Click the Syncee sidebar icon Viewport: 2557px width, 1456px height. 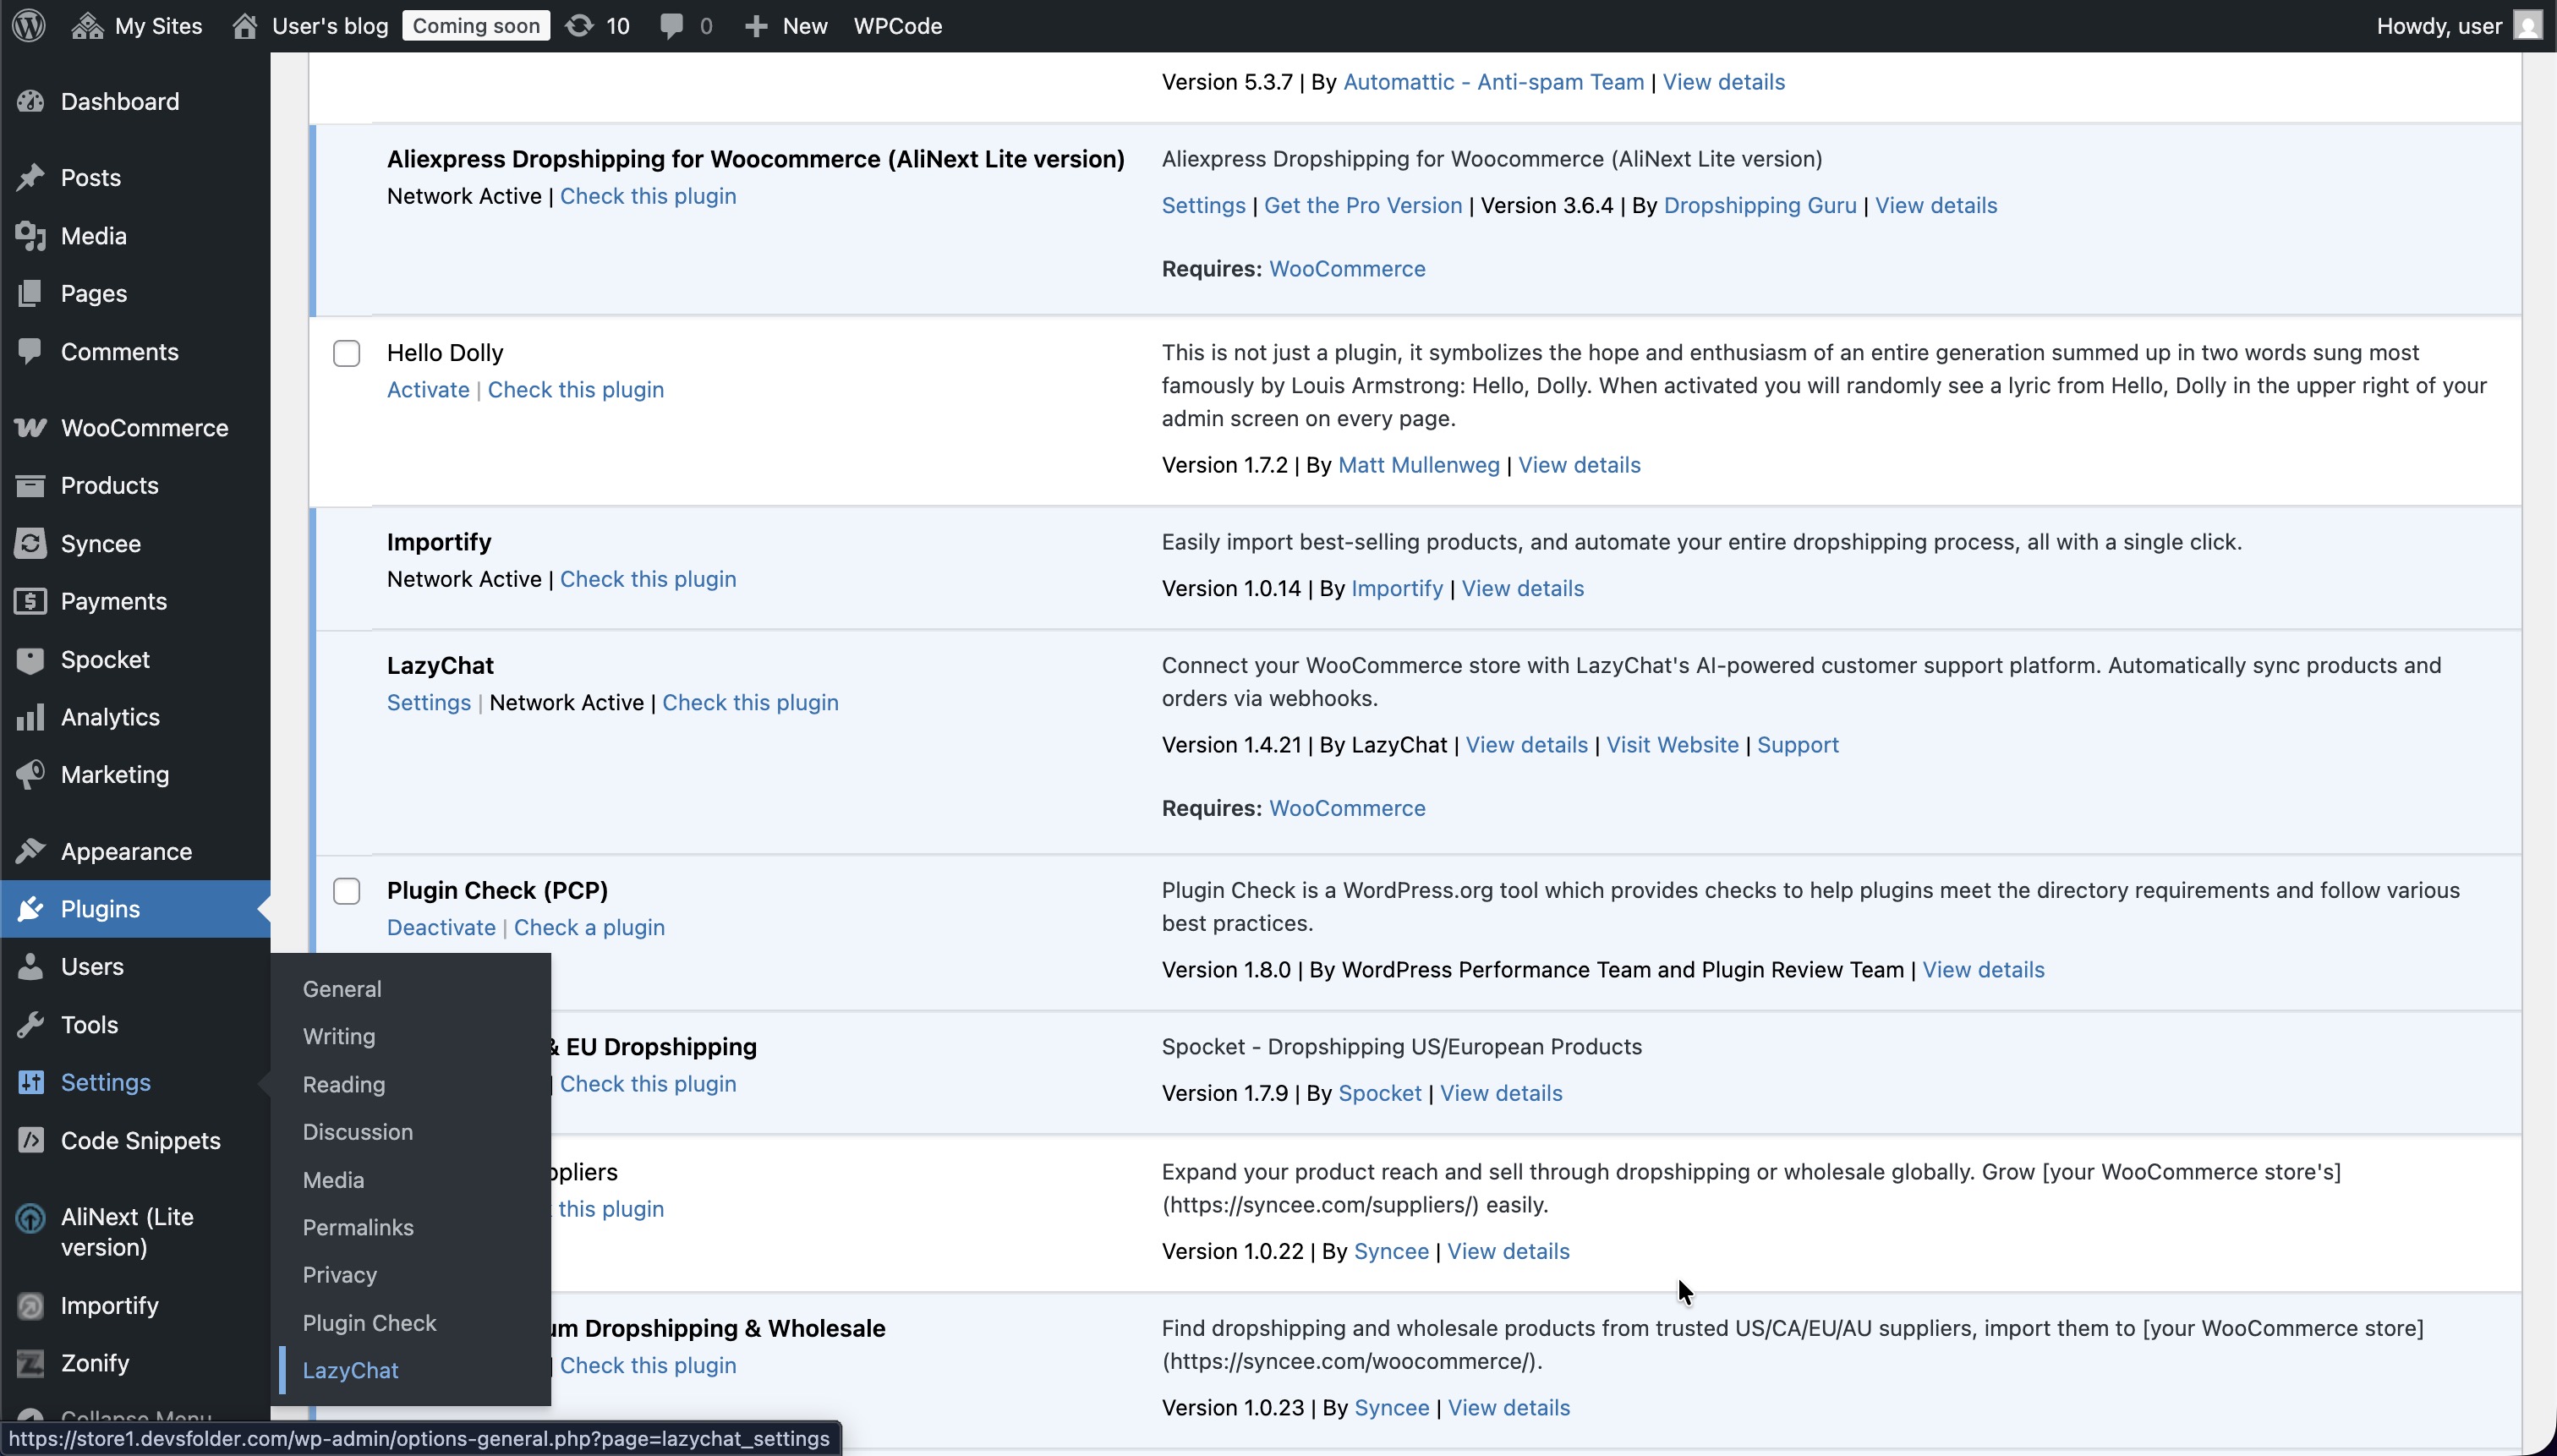click(31, 543)
